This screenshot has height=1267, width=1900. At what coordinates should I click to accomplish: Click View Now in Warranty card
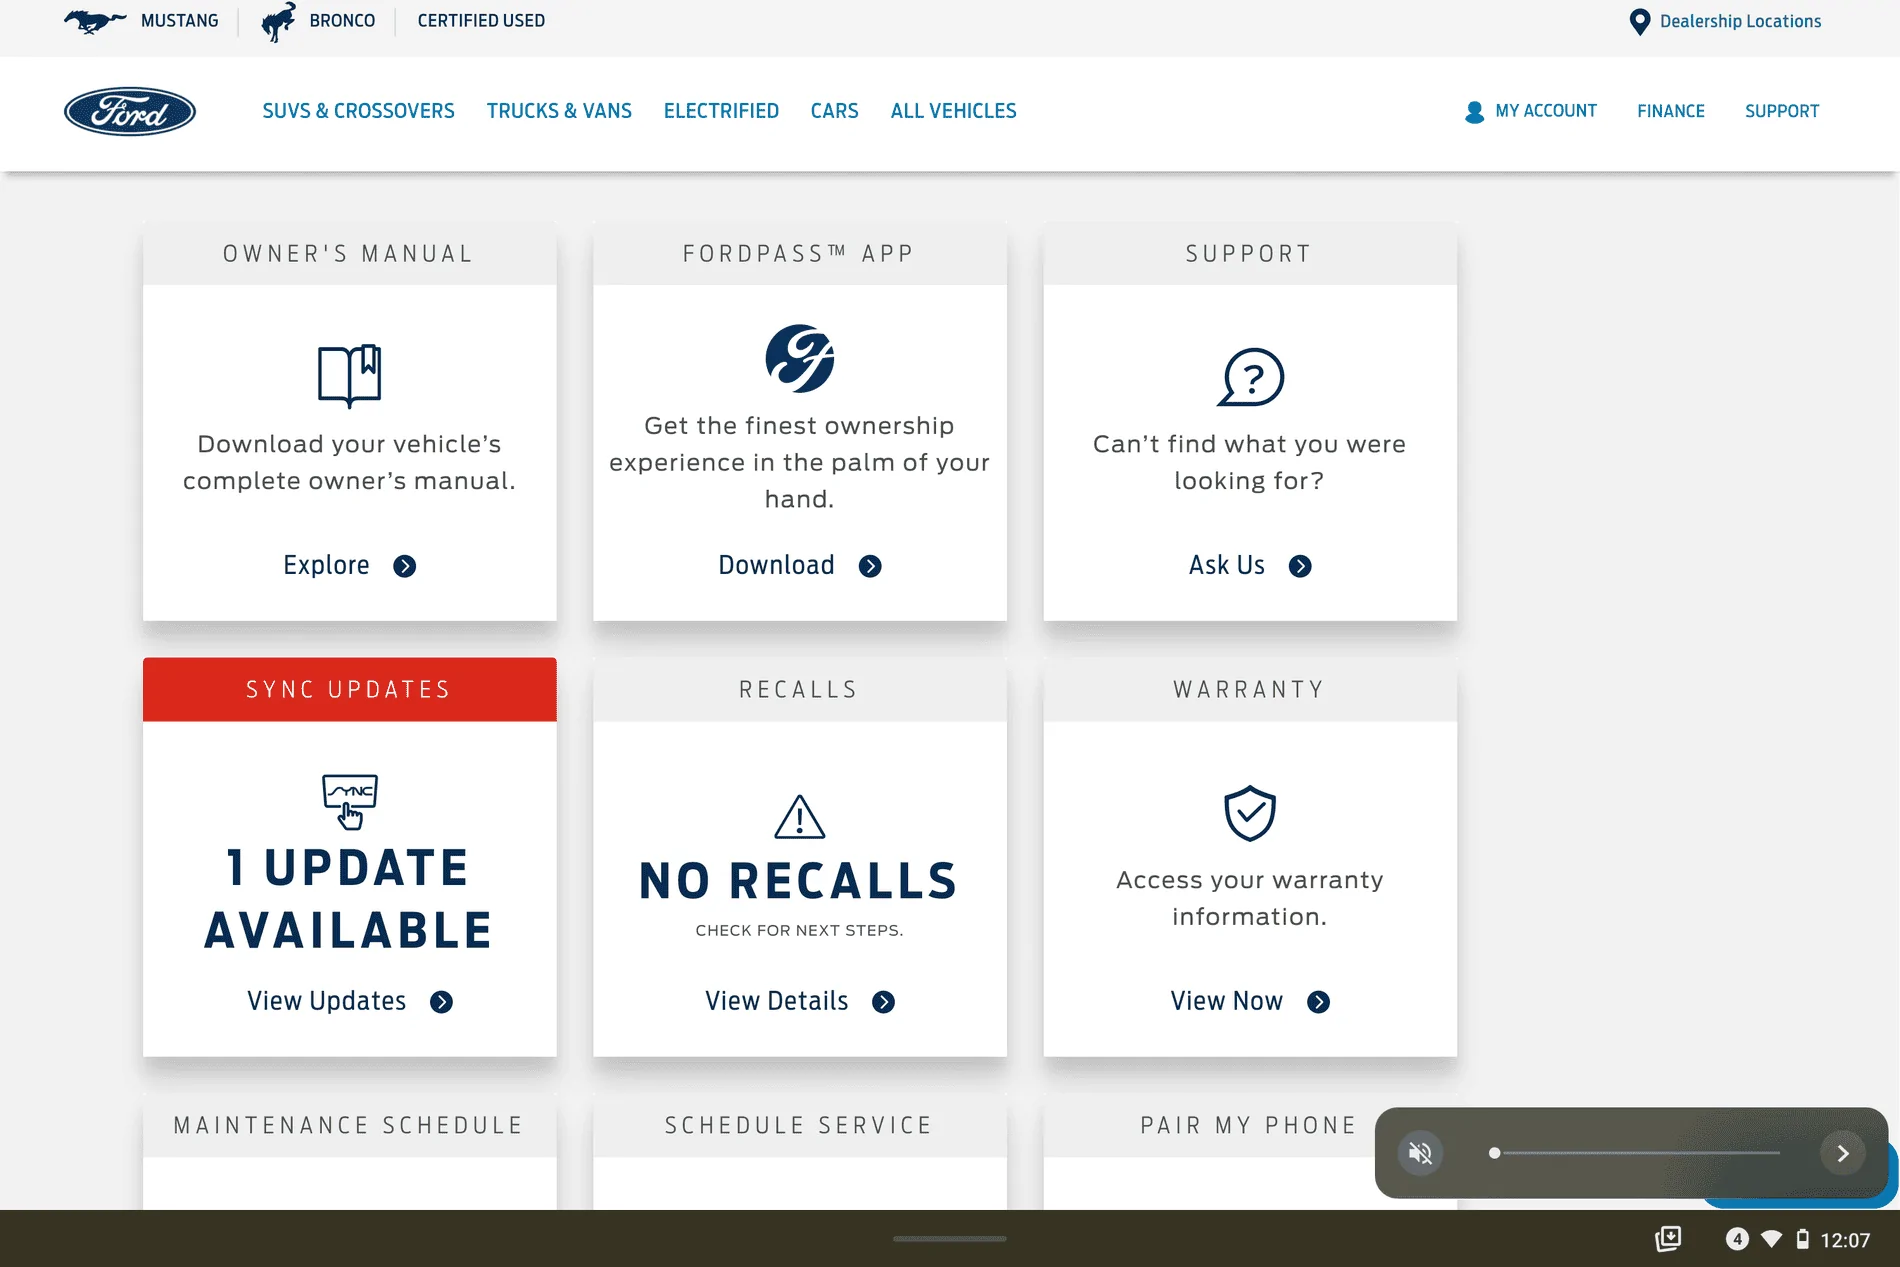pos(1227,1001)
